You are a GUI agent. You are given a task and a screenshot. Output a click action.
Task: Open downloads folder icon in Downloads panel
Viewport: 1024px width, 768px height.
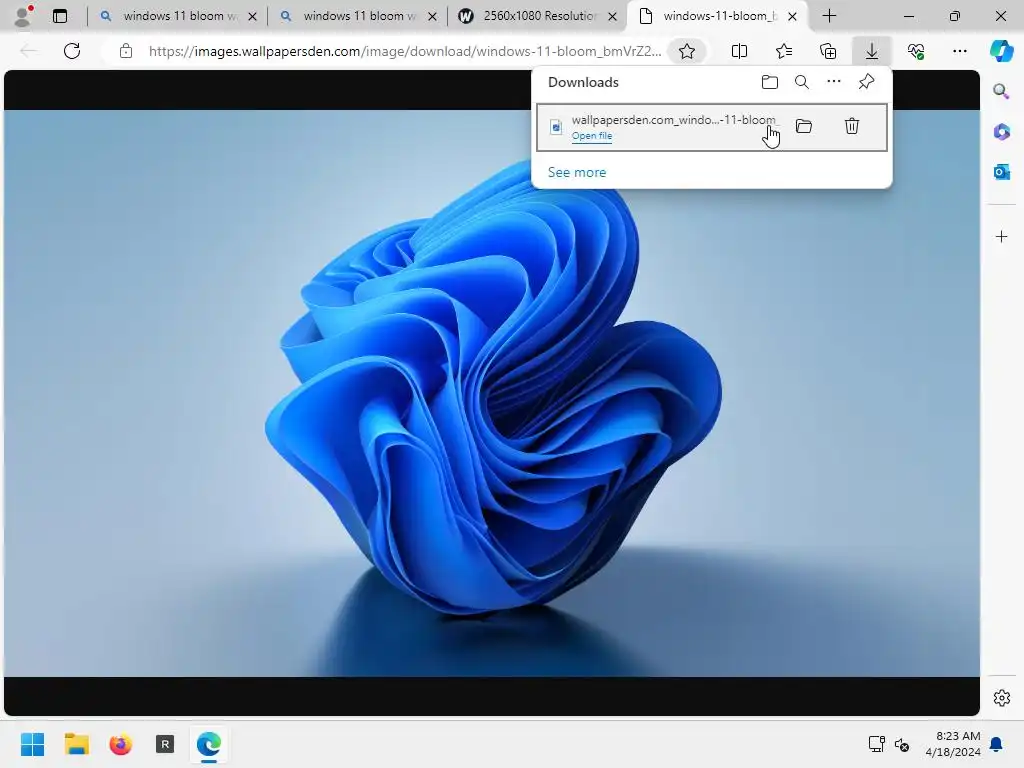point(770,82)
